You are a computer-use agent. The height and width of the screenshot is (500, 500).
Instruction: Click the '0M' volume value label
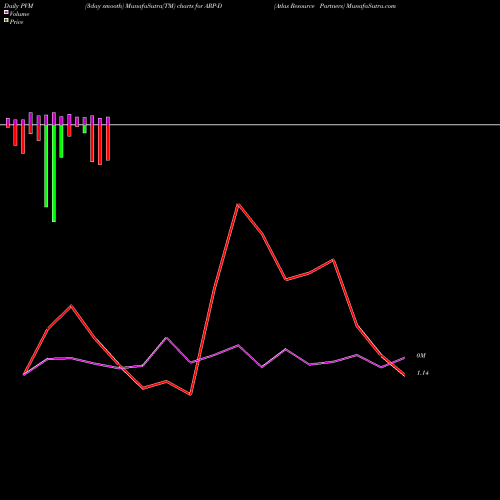point(421,356)
